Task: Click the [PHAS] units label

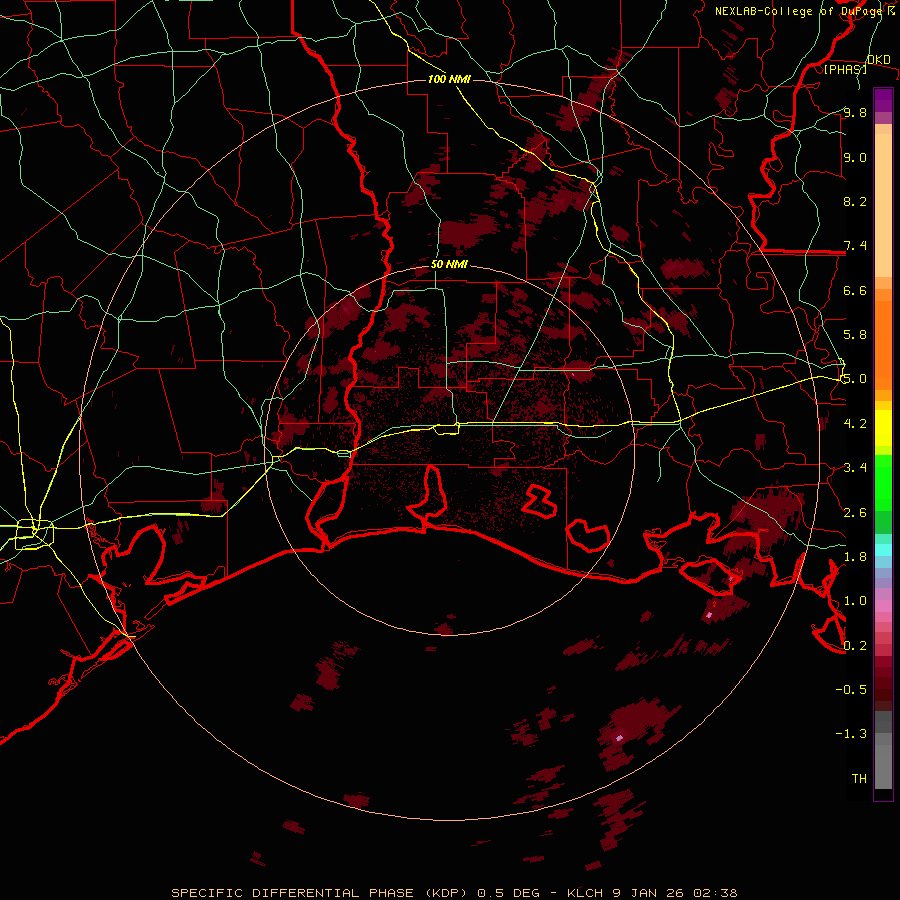Action: (845, 69)
